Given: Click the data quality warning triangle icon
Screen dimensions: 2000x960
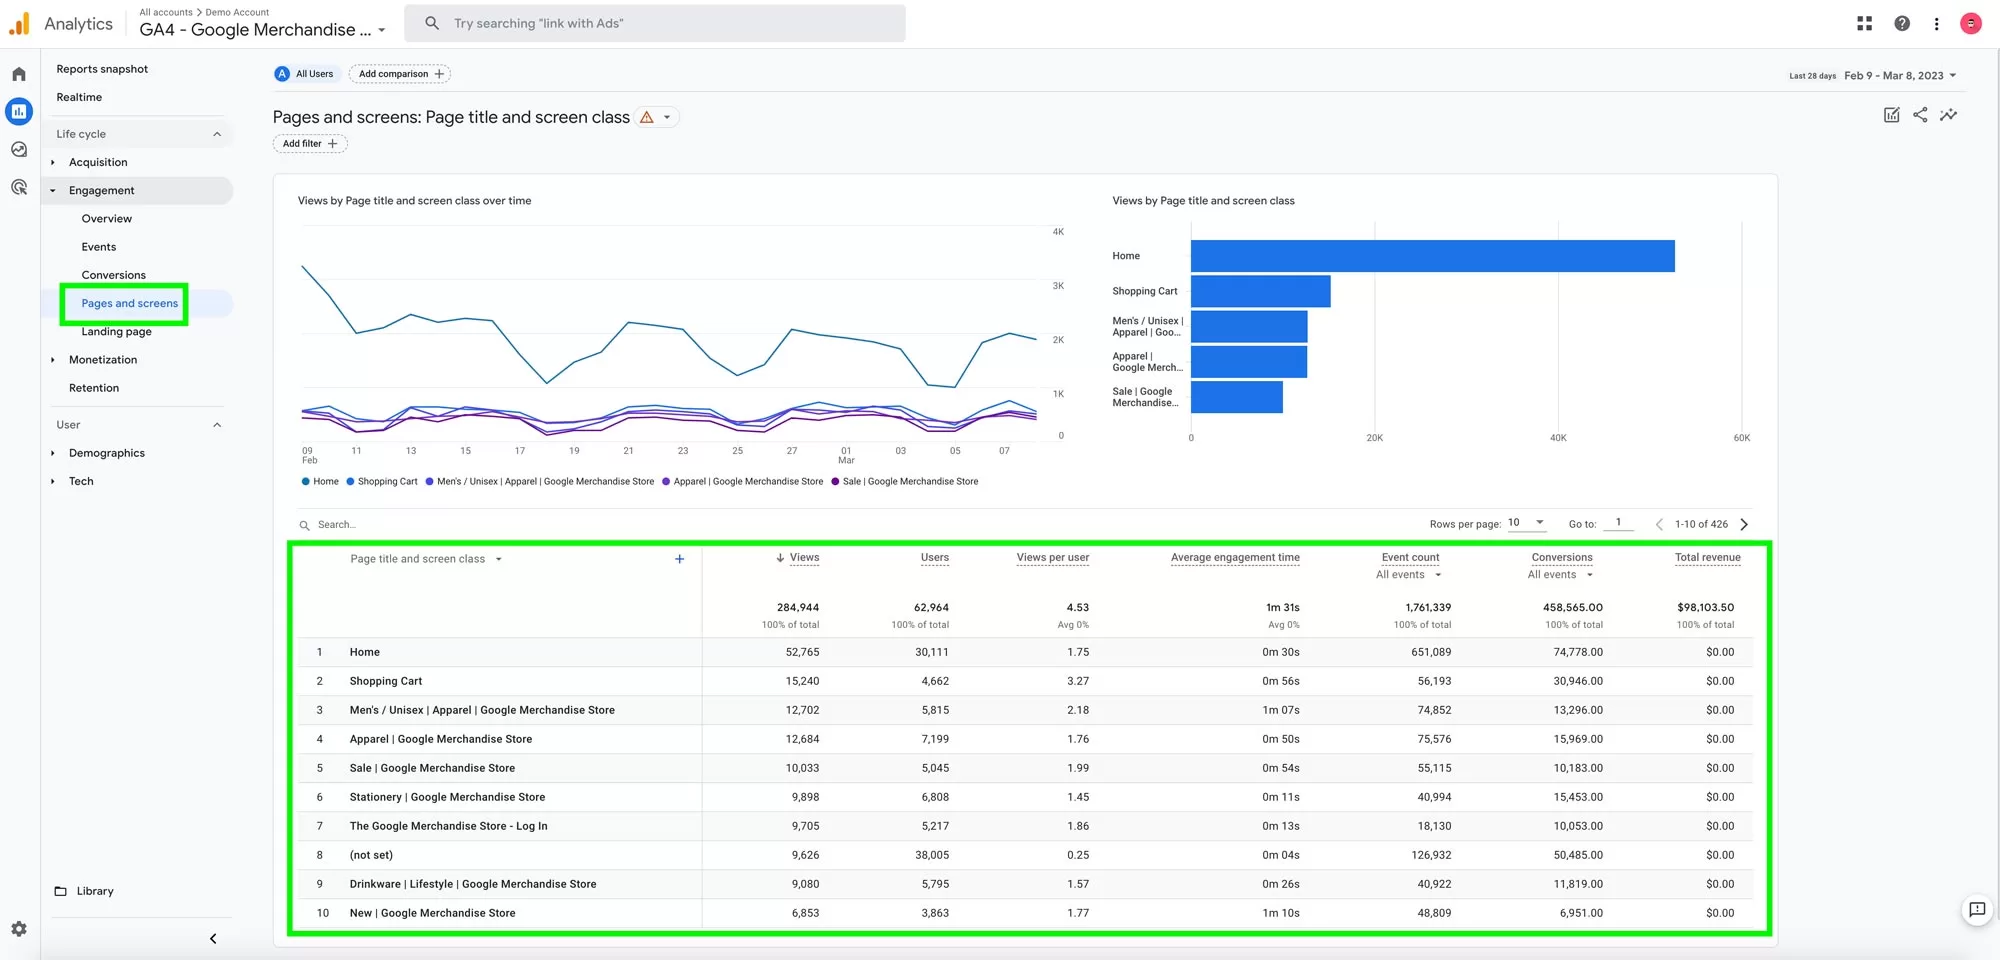Looking at the screenshot, I should click(x=647, y=117).
